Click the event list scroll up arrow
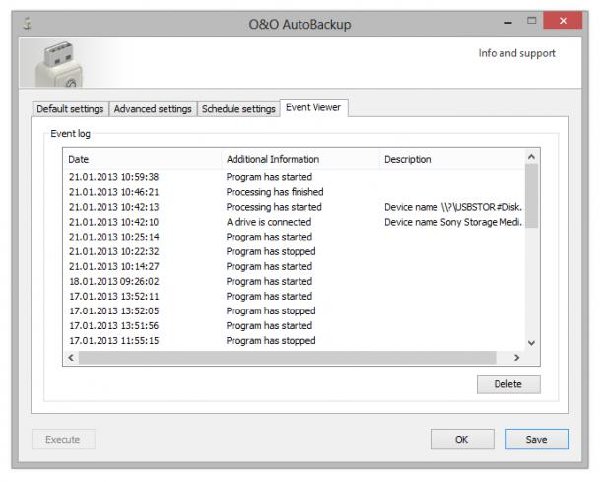This screenshot has width=600, height=482. pyautogui.click(x=531, y=156)
